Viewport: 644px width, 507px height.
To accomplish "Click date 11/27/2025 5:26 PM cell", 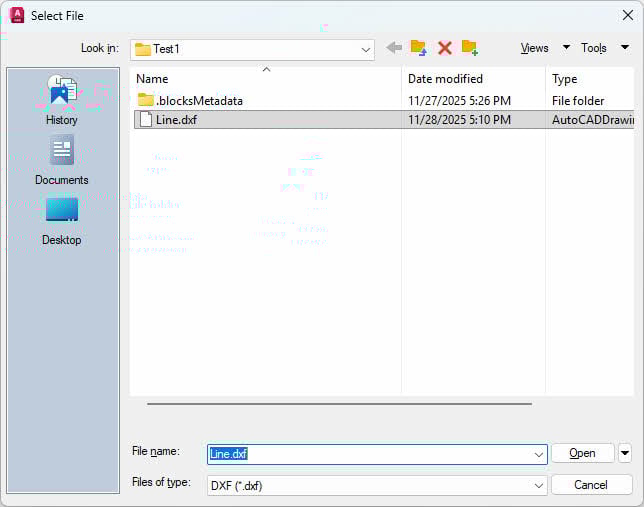I will click(x=459, y=101).
